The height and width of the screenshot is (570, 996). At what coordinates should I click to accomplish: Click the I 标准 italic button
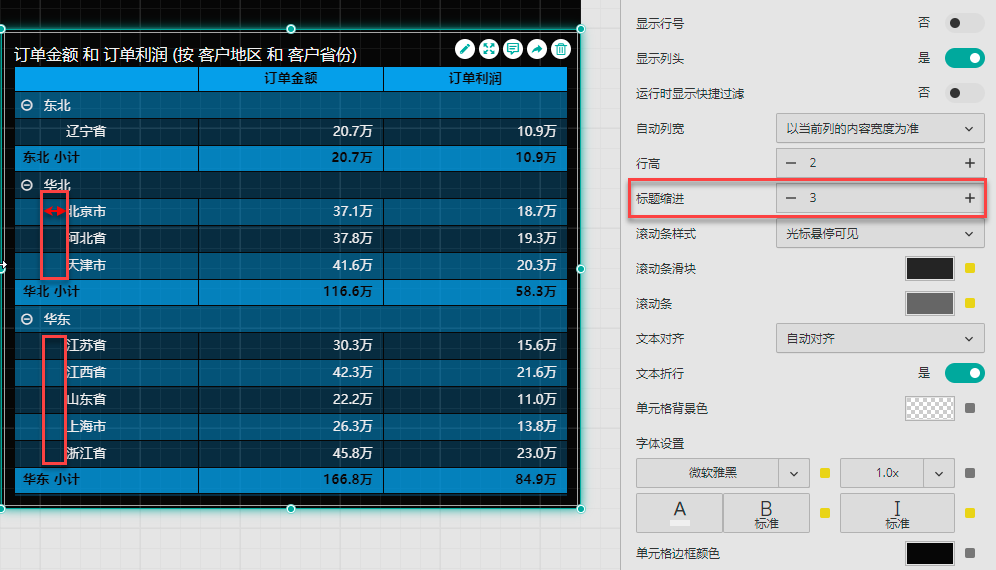point(897,513)
